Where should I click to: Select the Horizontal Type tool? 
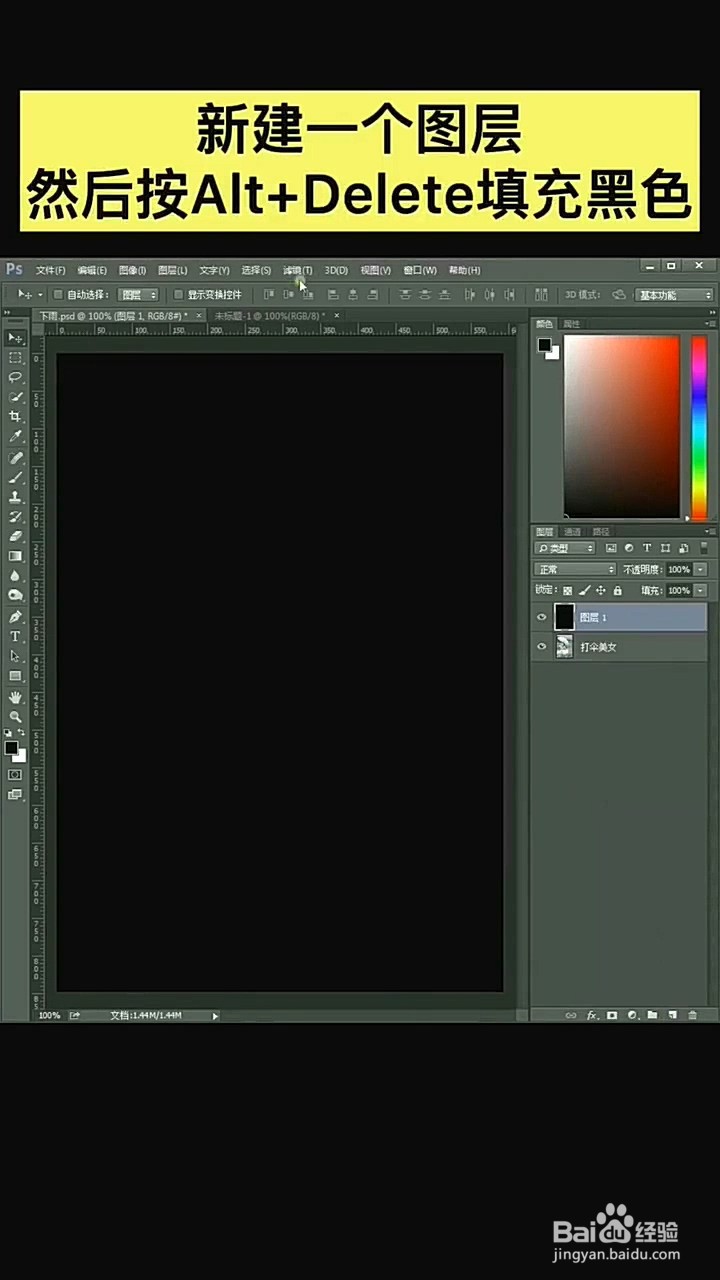(x=15, y=636)
